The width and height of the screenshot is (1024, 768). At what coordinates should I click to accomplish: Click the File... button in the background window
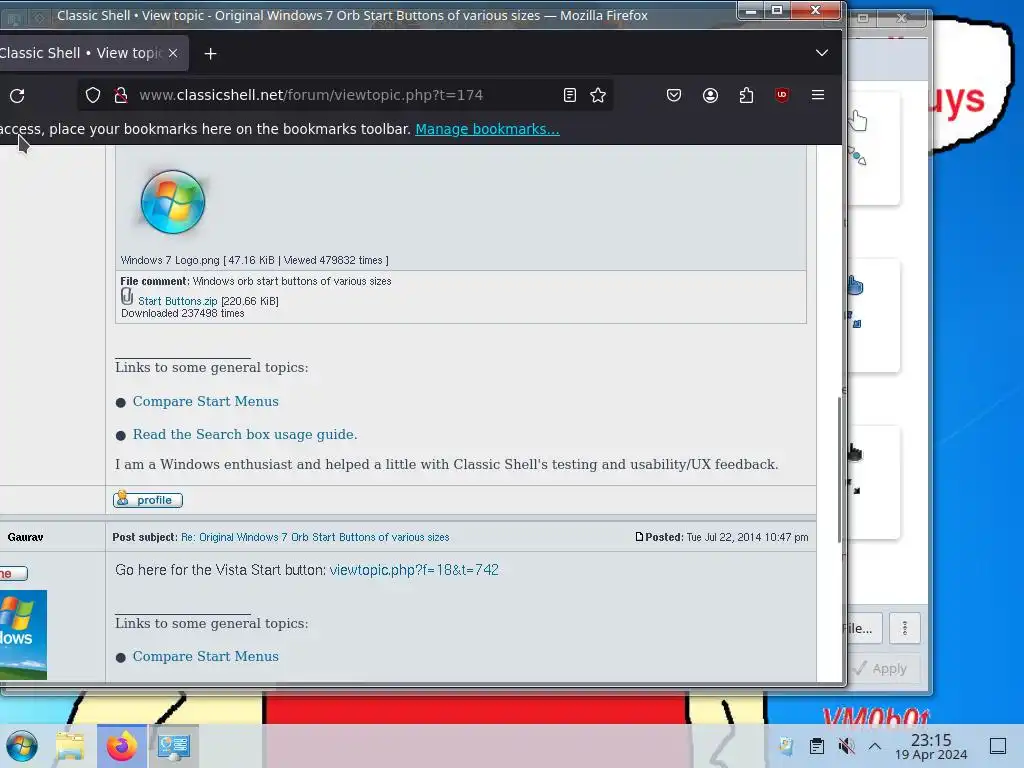click(862, 628)
